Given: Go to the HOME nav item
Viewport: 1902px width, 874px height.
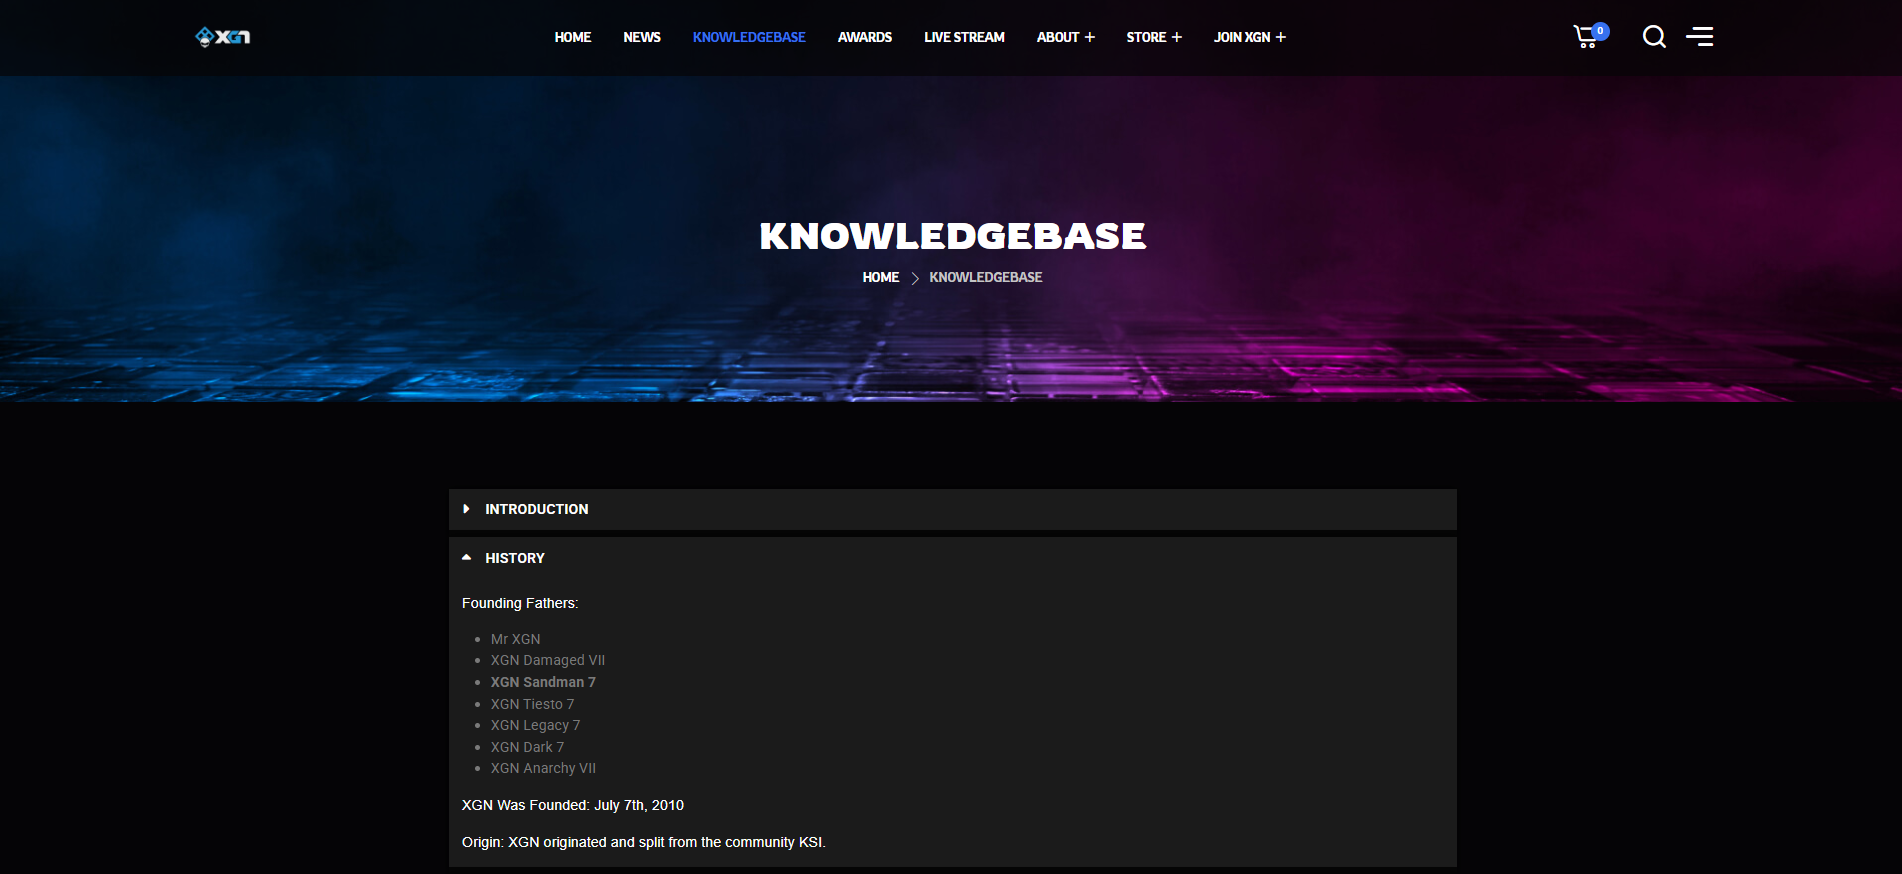Looking at the screenshot, I should 573,37.
